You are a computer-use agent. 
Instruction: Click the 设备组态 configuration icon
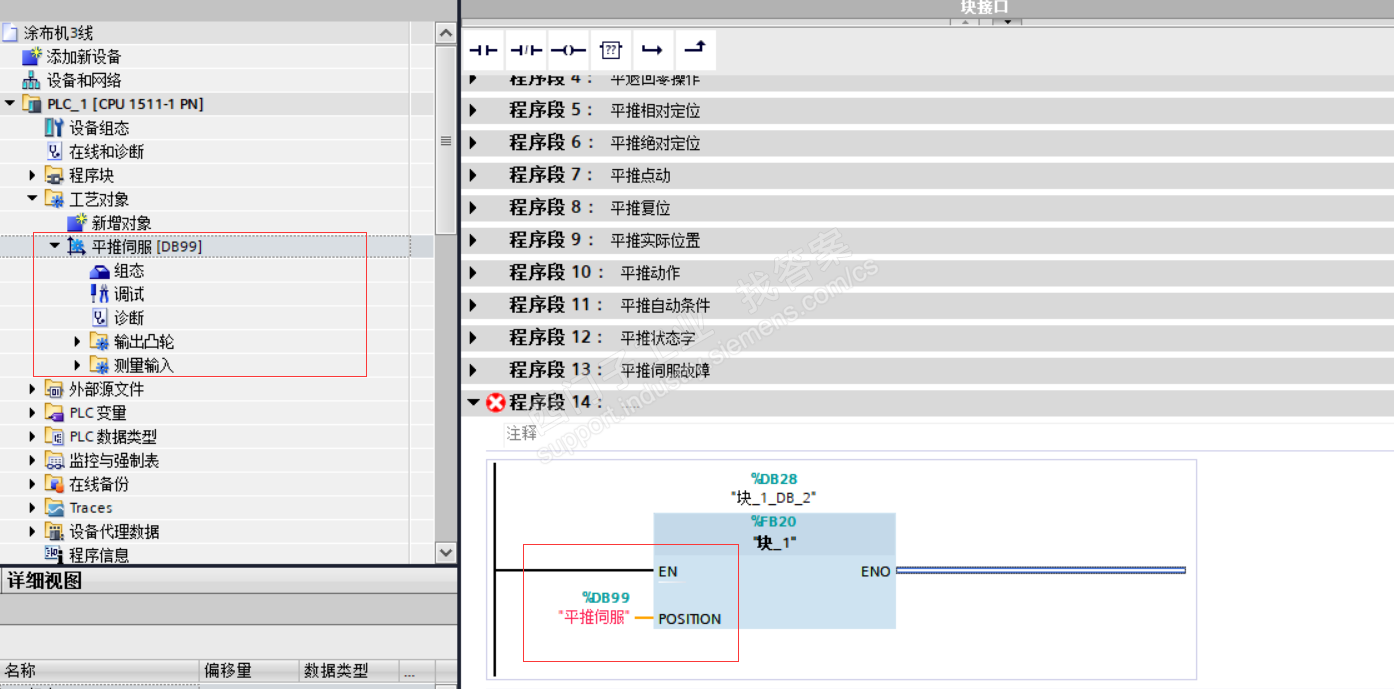tap(54, 128)
